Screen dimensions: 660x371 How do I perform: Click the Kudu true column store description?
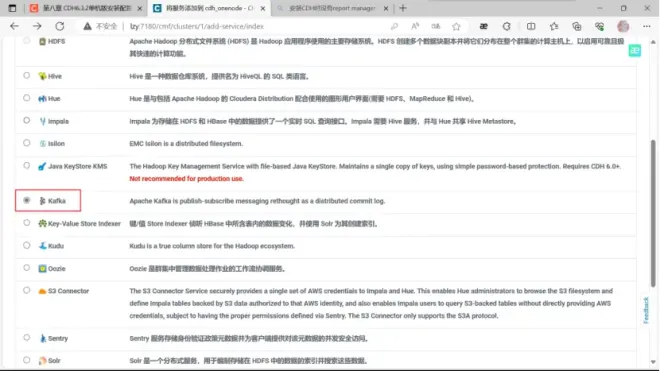[212, 246]
